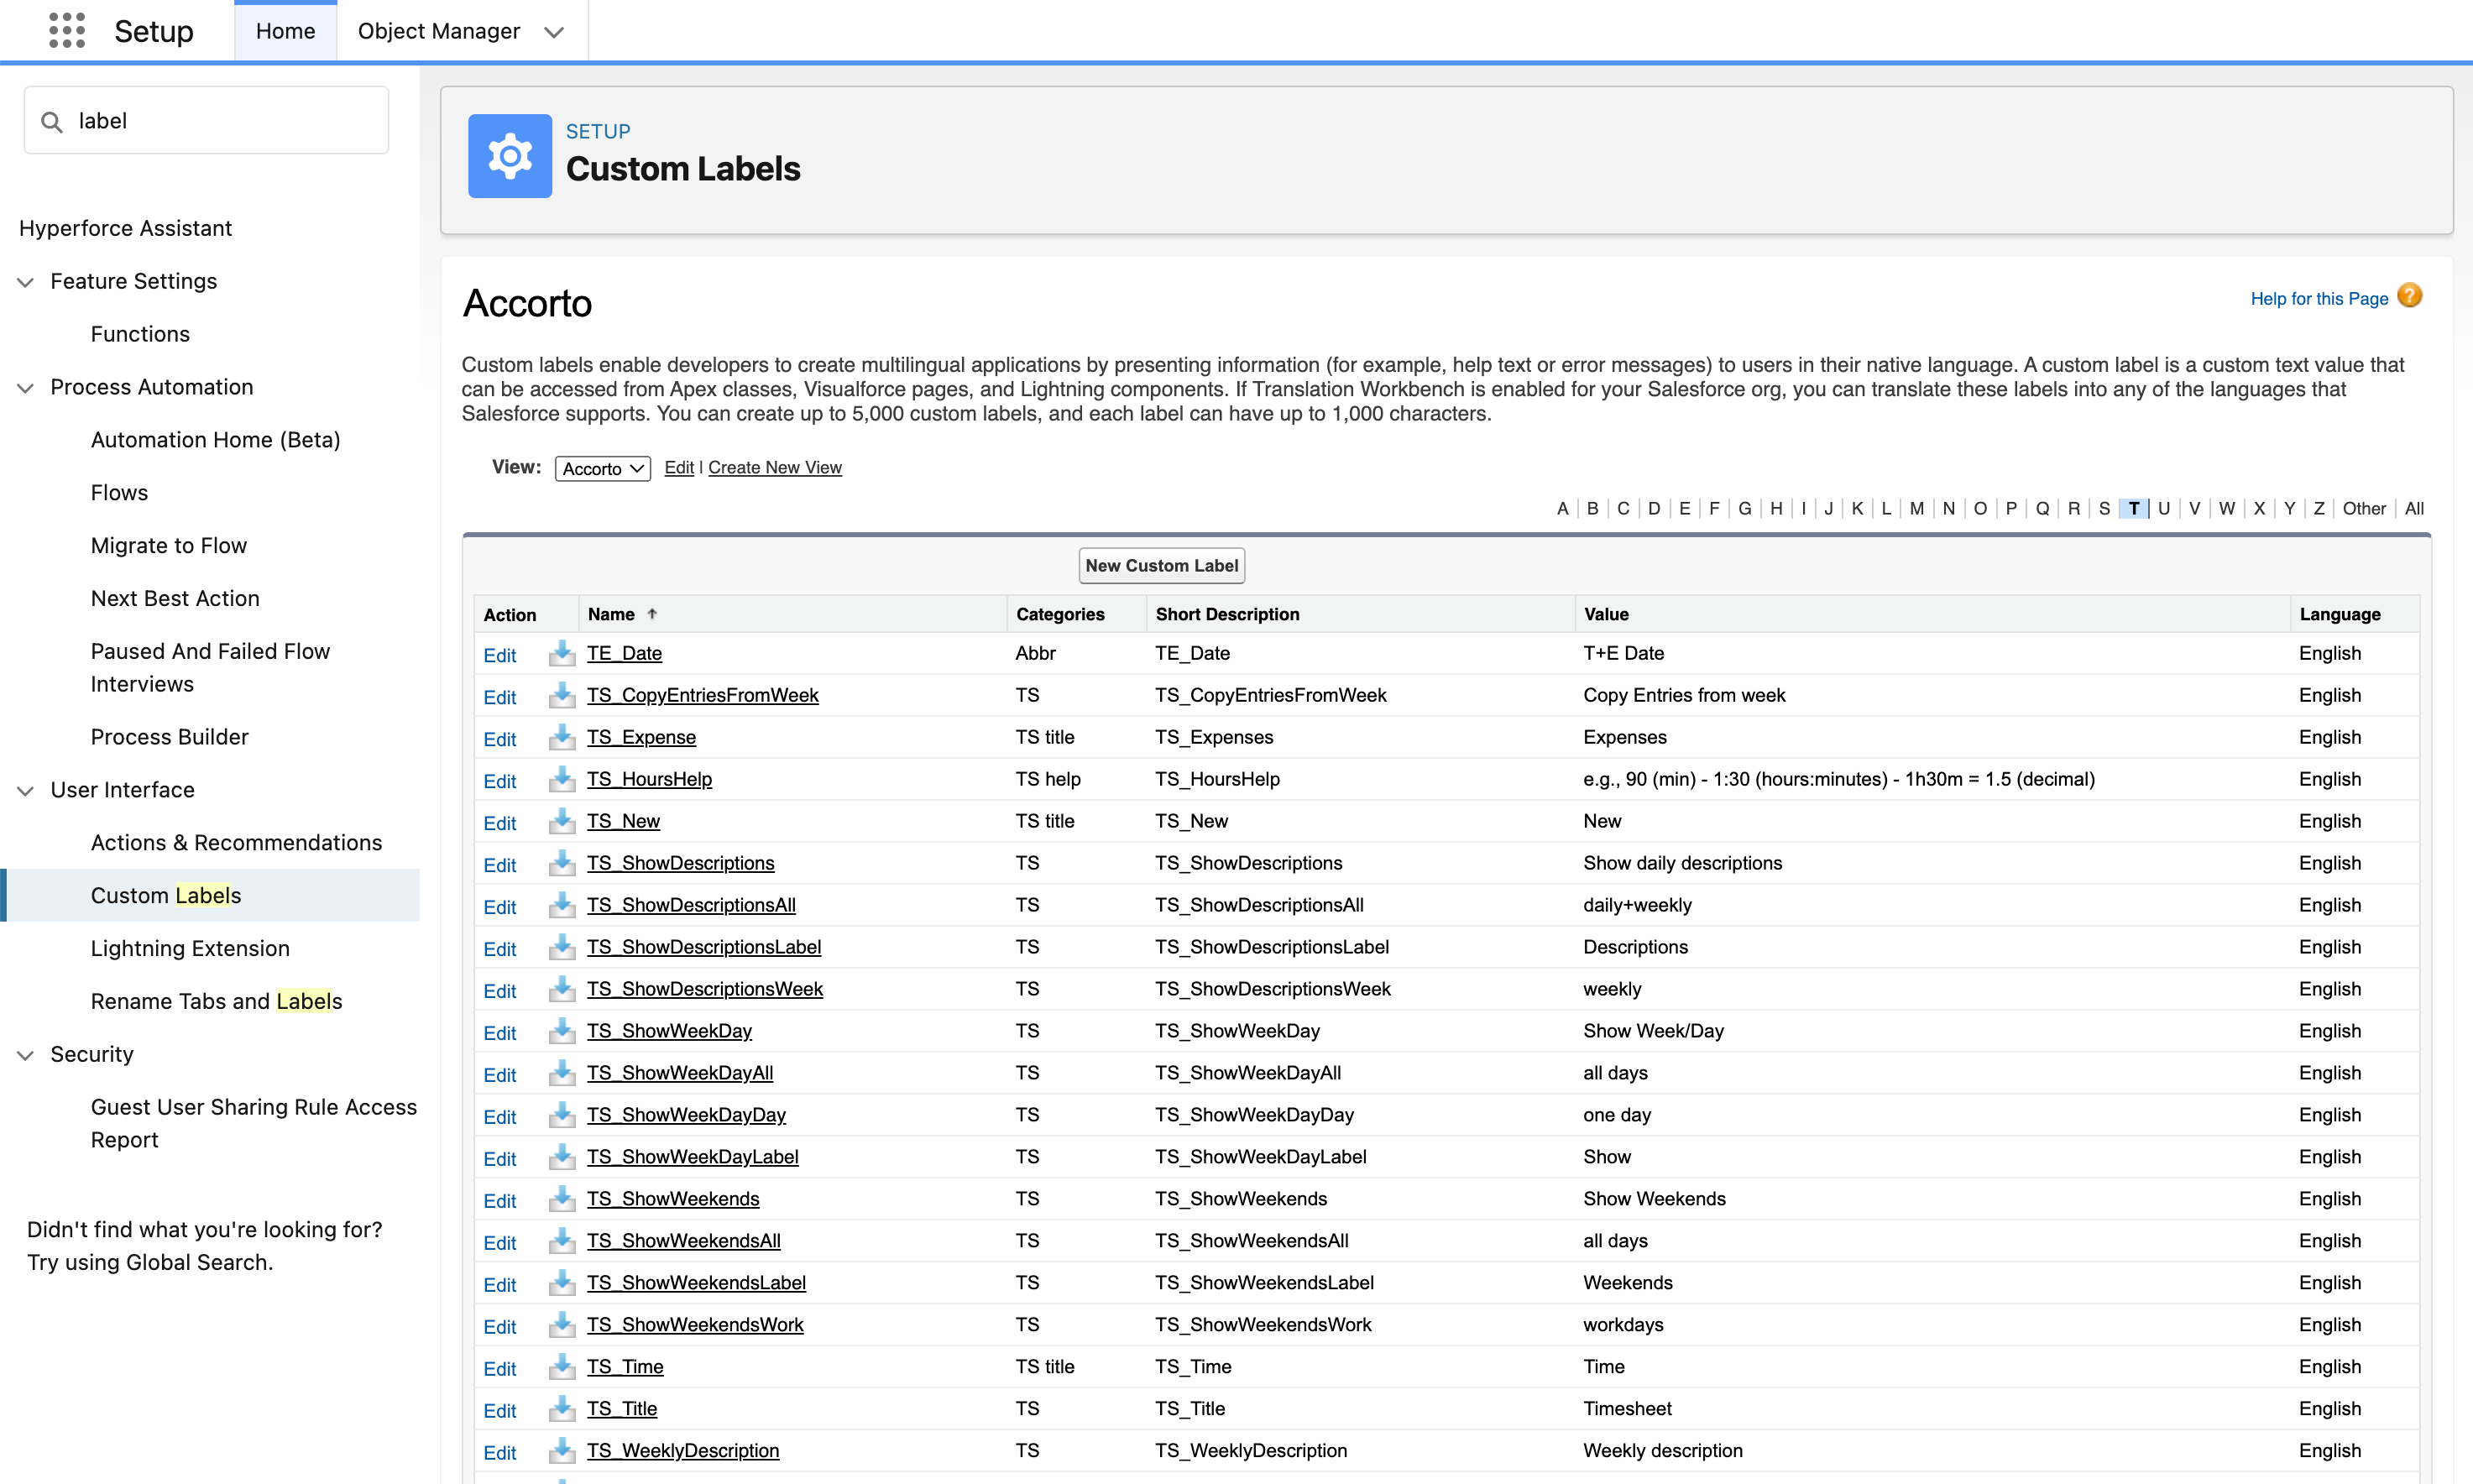This screenshot has height=1484, width=2473.
Task: Click download icon beside TE_Date
Action: click(x=562, y=653)
